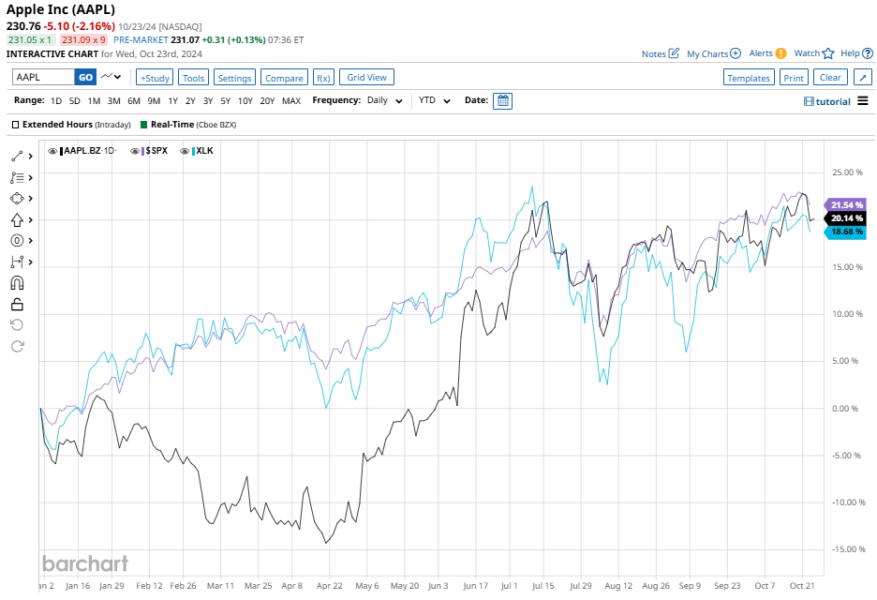Open the Help question mark icon

pos(867,53)
